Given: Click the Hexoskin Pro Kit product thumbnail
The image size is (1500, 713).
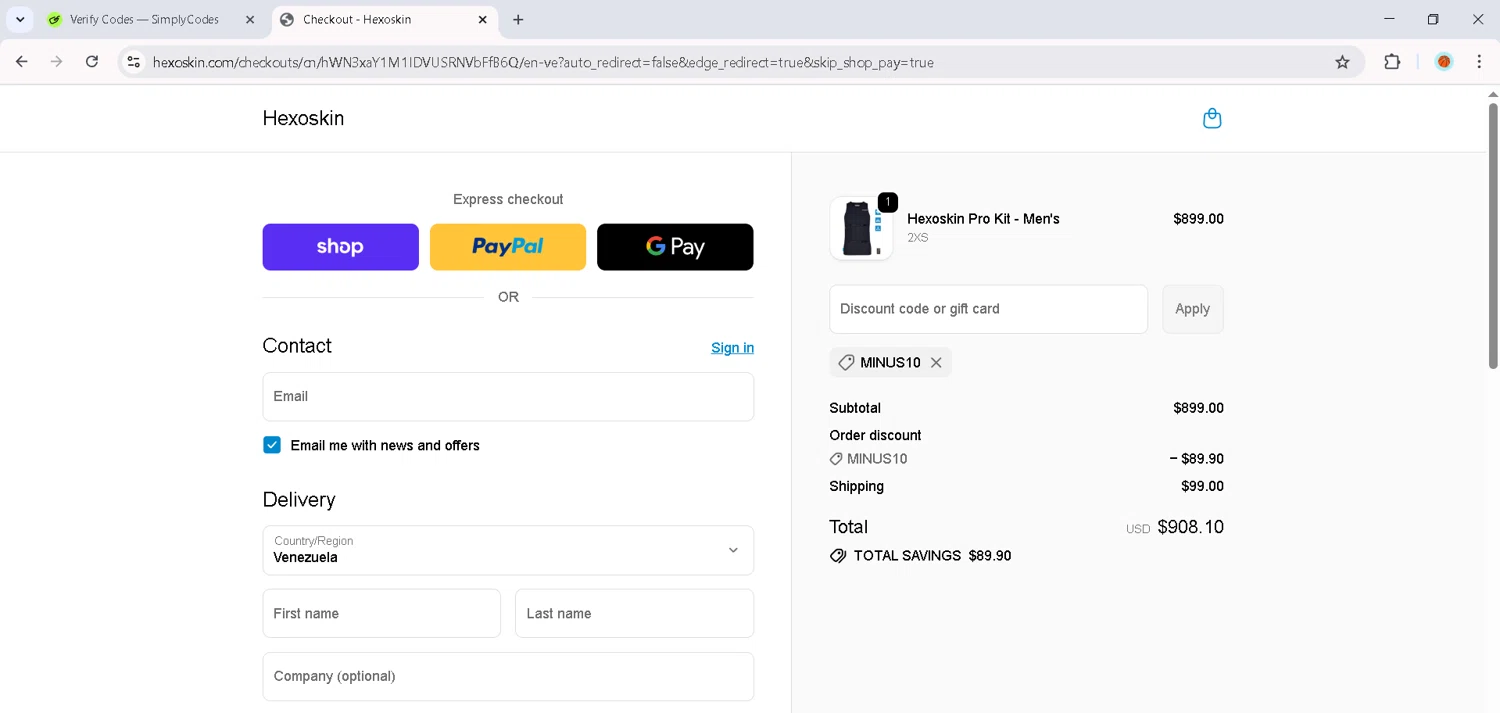Looking at the screenshot, I should coord(861,228).
